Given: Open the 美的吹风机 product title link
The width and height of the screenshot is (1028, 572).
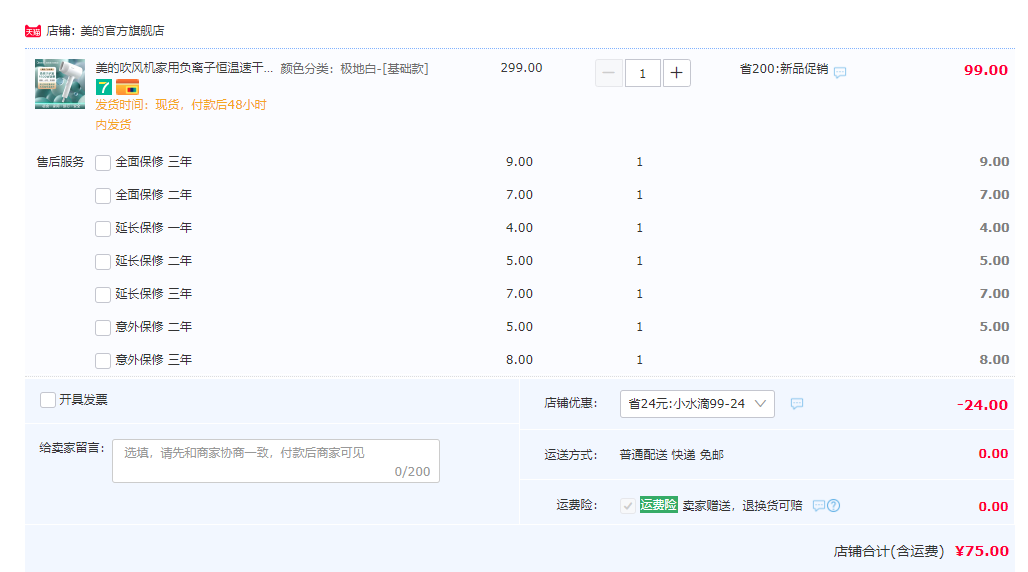Looking at the screenshot, I should (184, 68).
